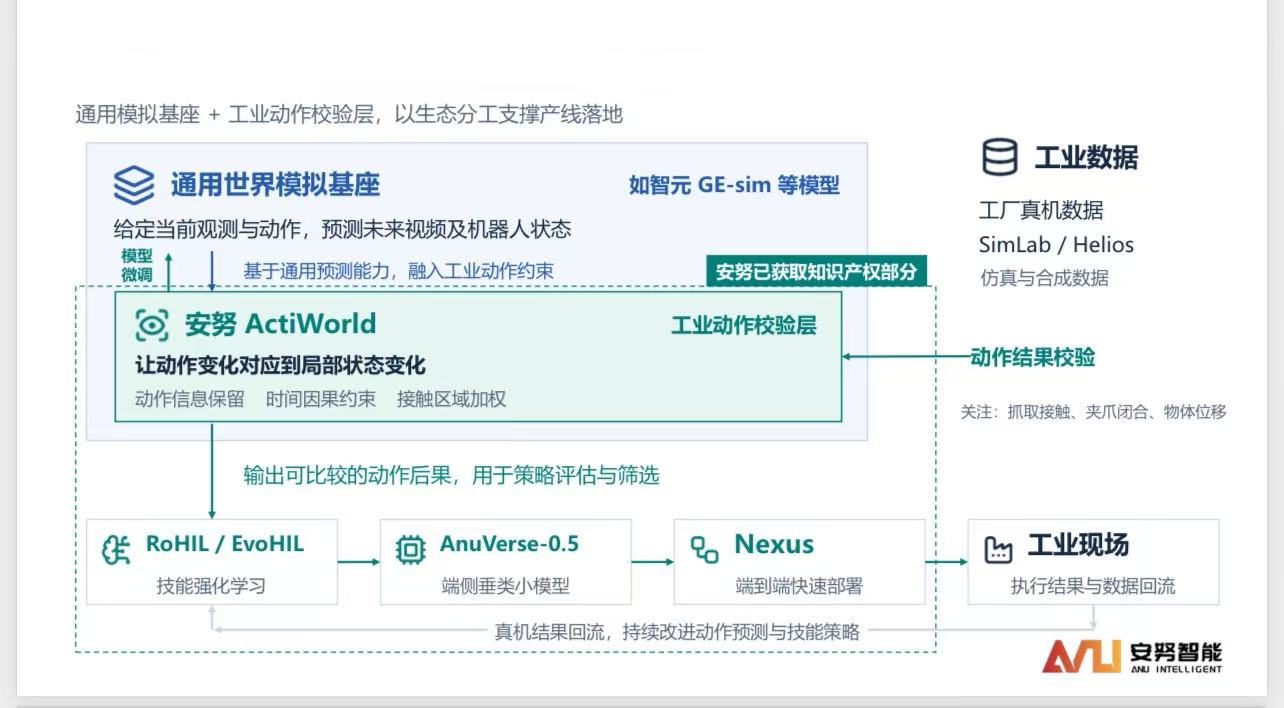Viewport: 1284px width, 708px height.
Task: Click 基于通用预测能力，融入工业动作约束 text
Action: tap(398, 271)
